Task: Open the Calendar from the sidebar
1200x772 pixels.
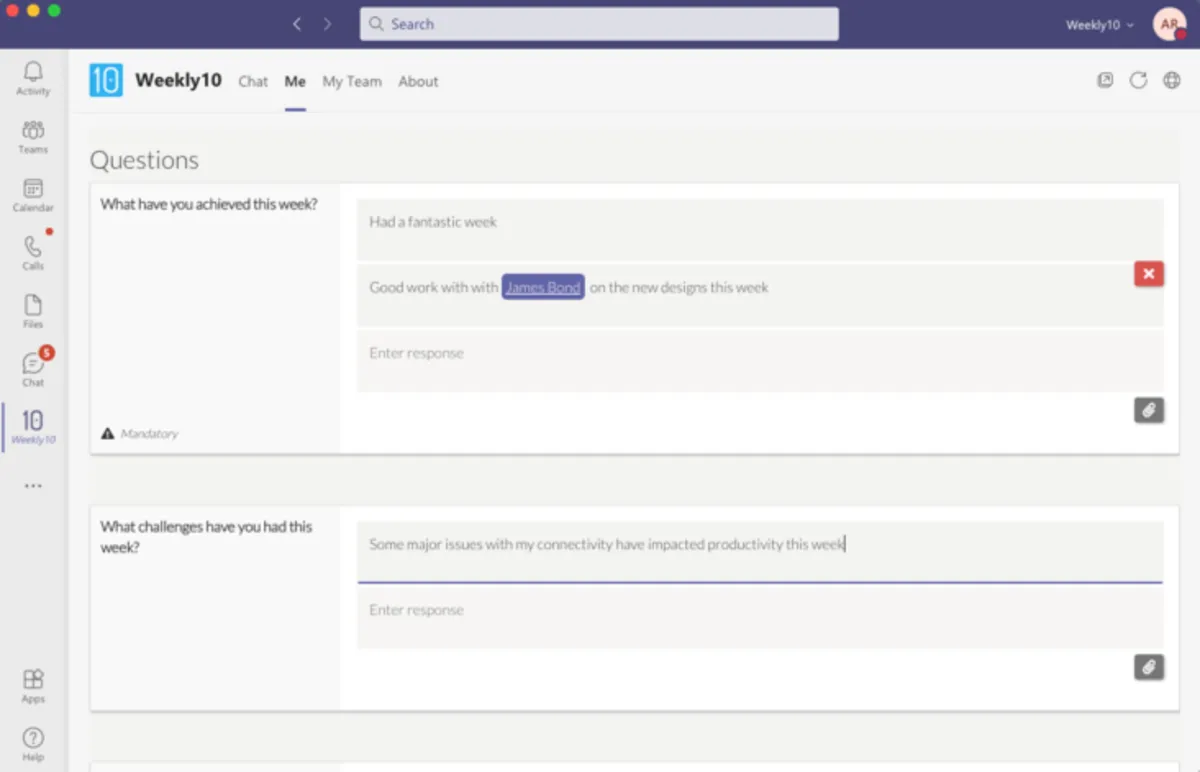Action: pyautogui.click(x=33, y=194)
